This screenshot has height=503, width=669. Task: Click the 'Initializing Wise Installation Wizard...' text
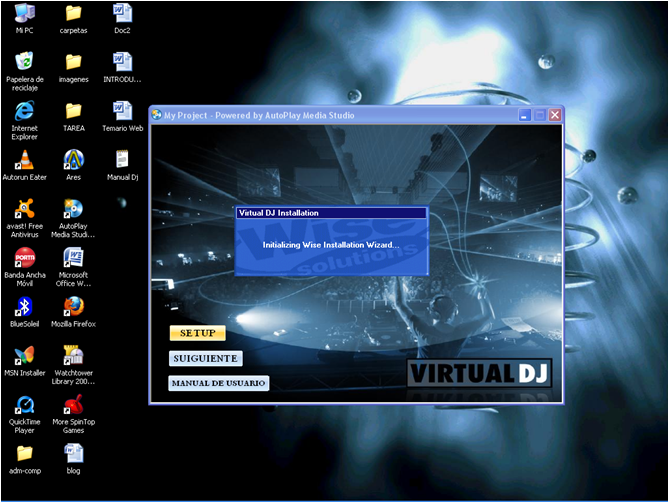pyautogui.click(x=331, y=245)
